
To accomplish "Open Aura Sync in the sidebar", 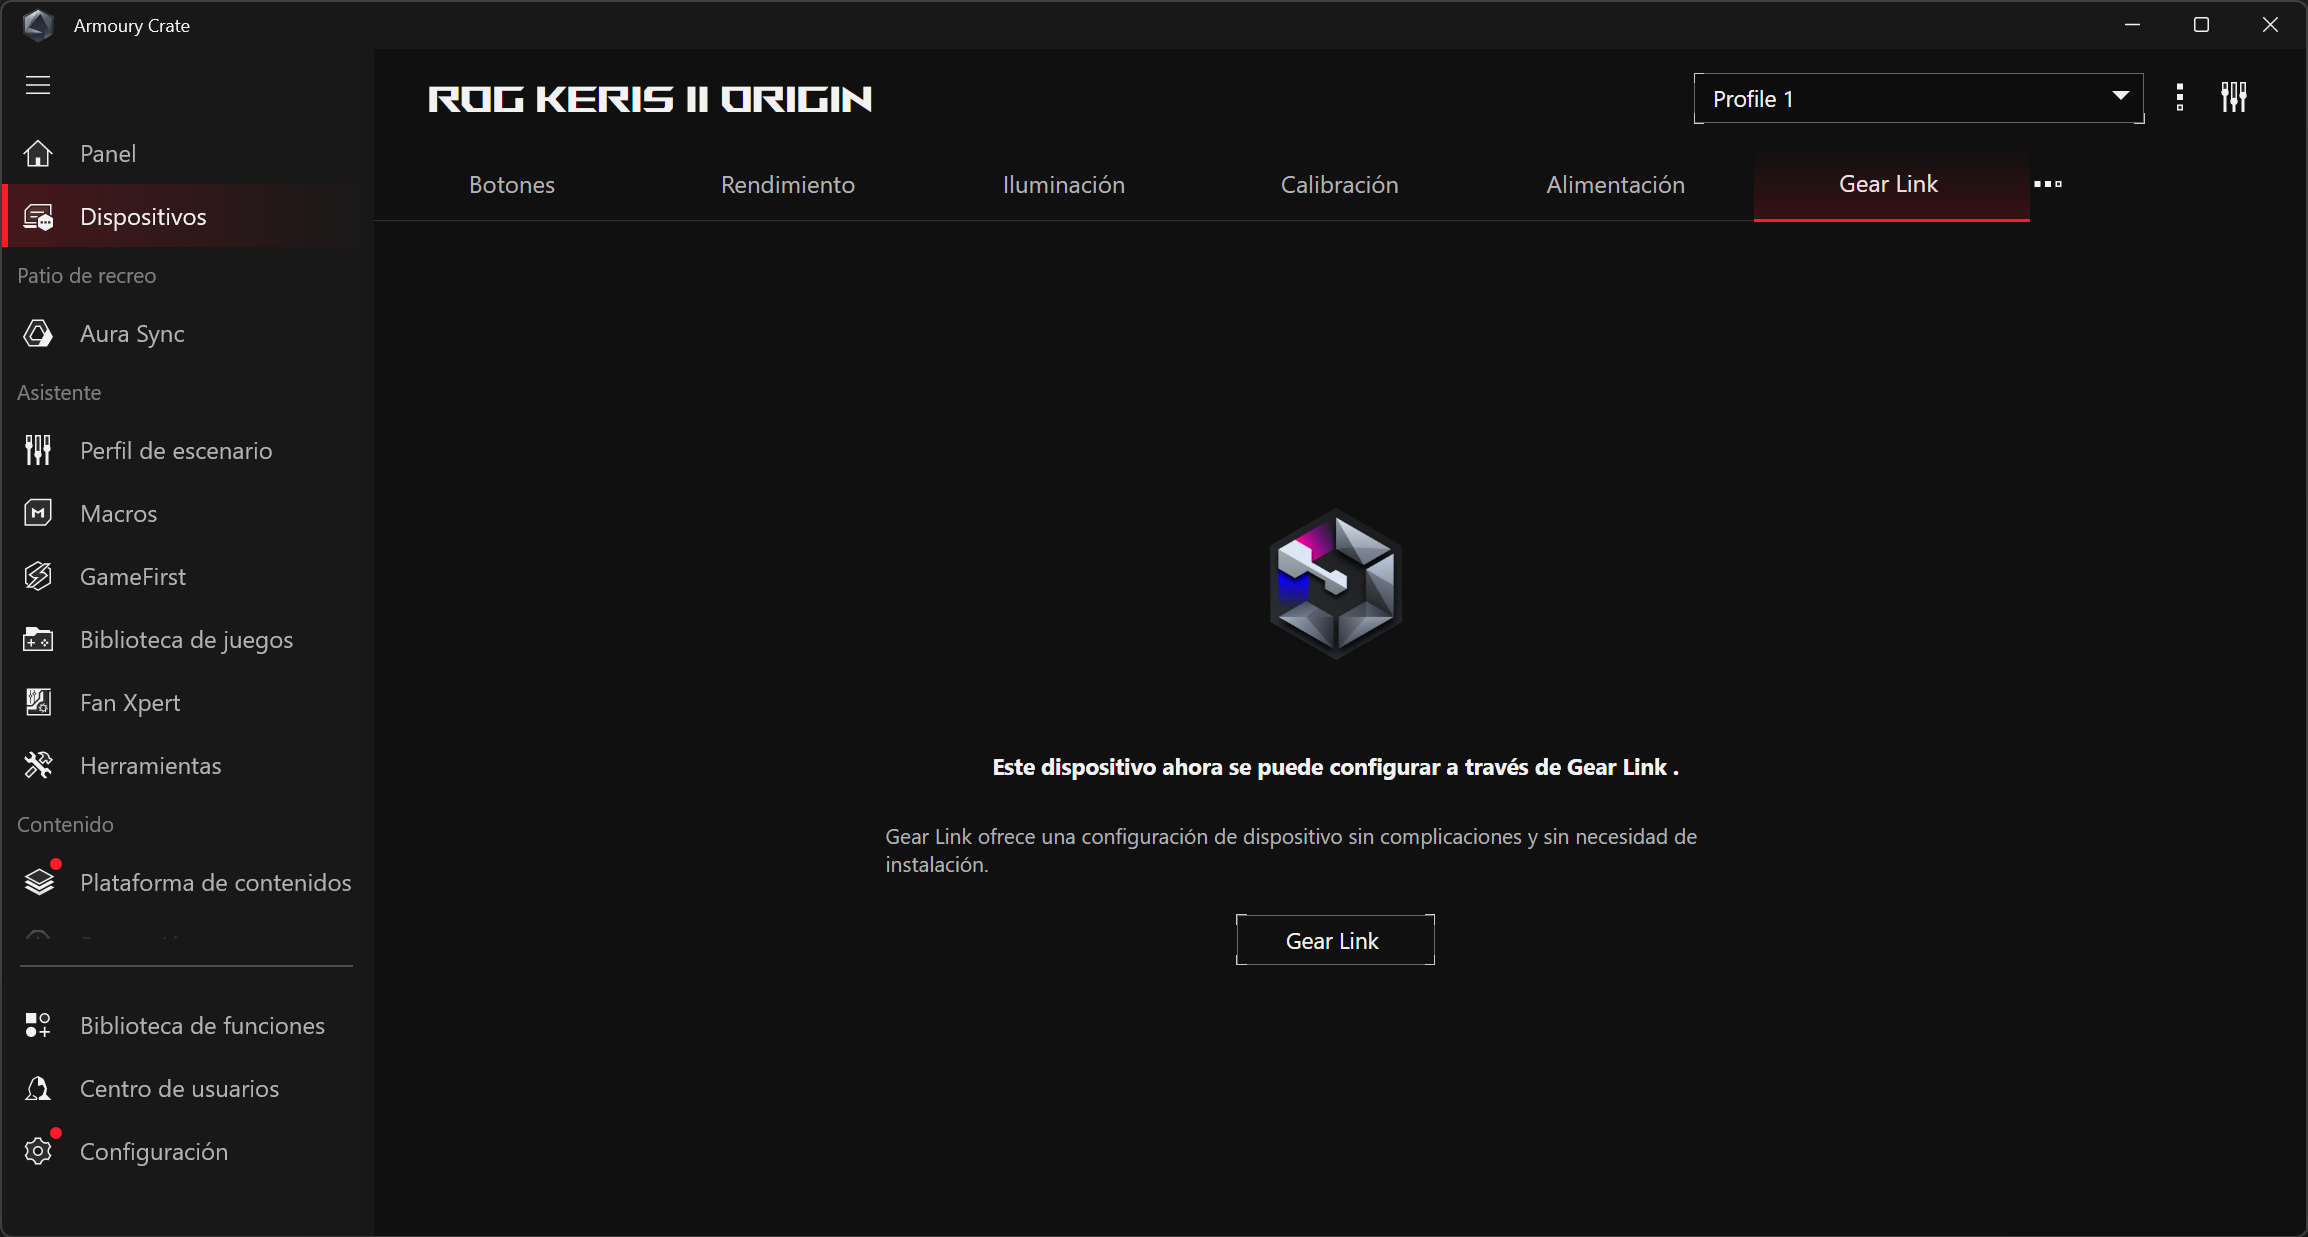I will [188, 334].
